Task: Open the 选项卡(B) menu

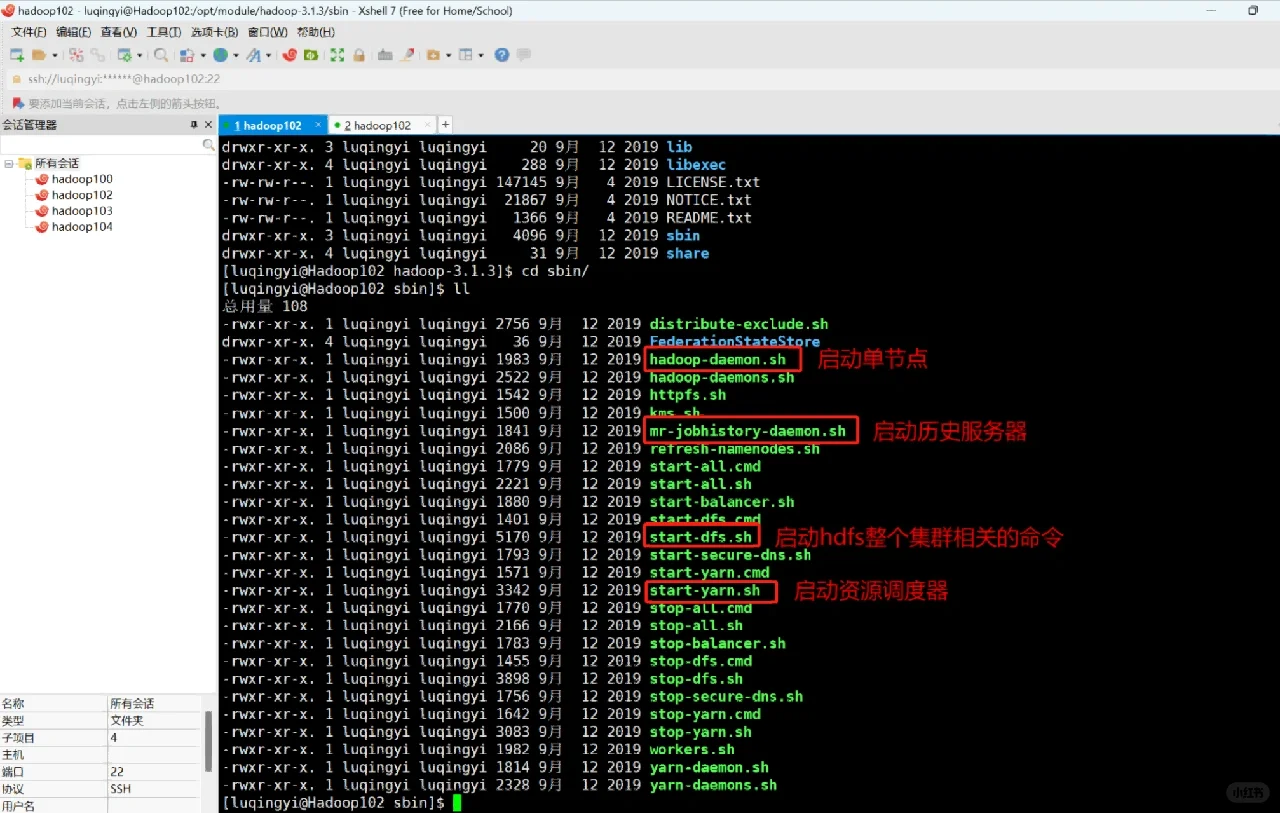Action: (x=215, y=32)
